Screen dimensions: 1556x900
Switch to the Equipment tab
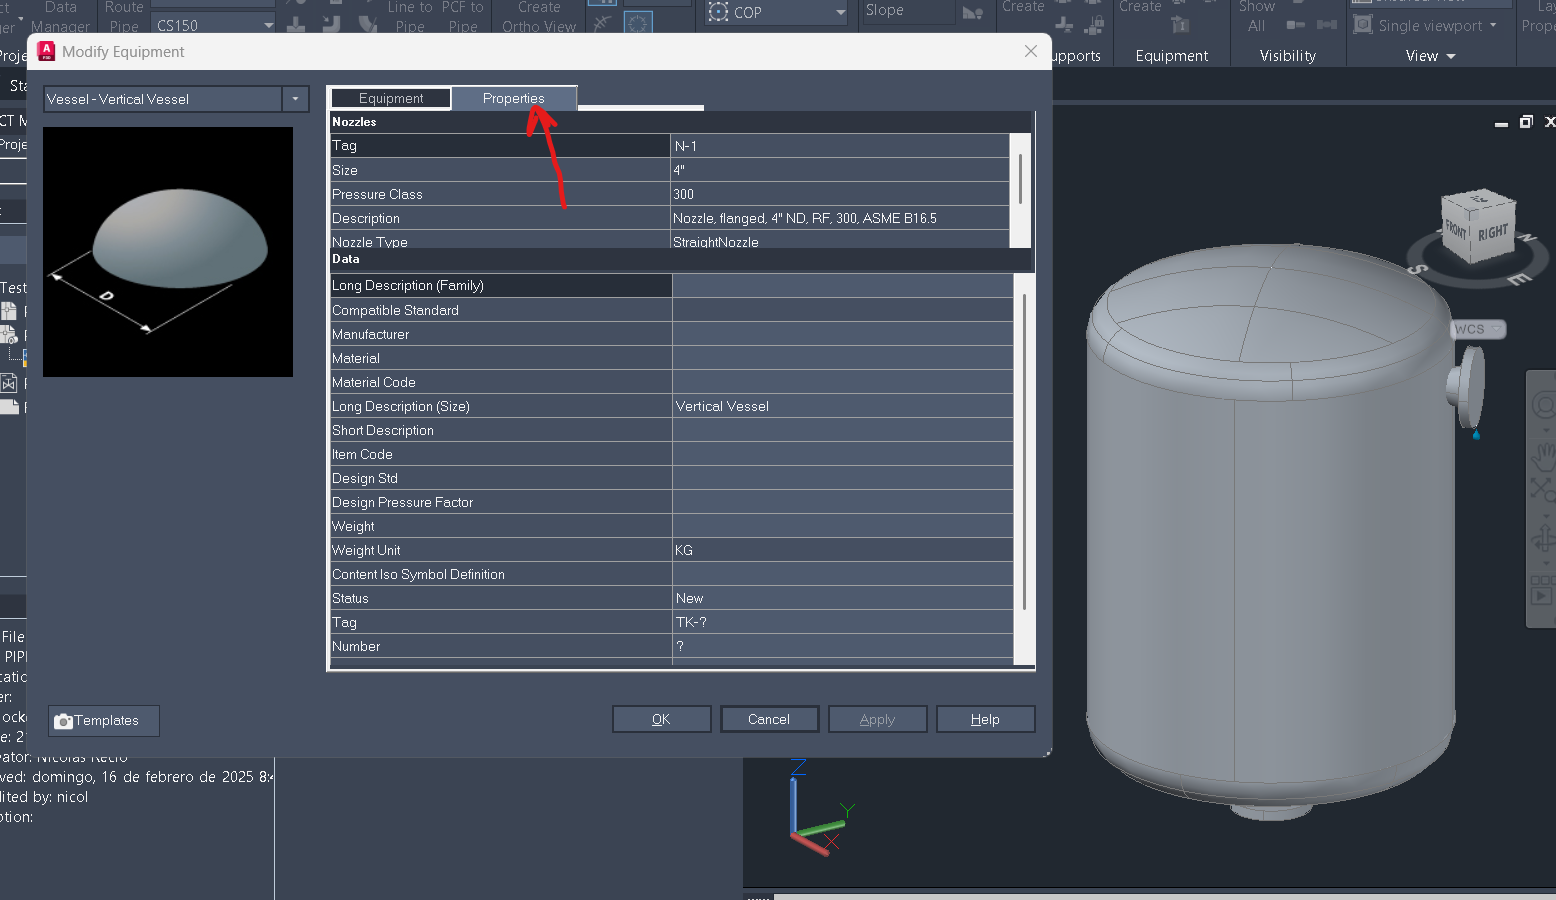pos(391,98)
